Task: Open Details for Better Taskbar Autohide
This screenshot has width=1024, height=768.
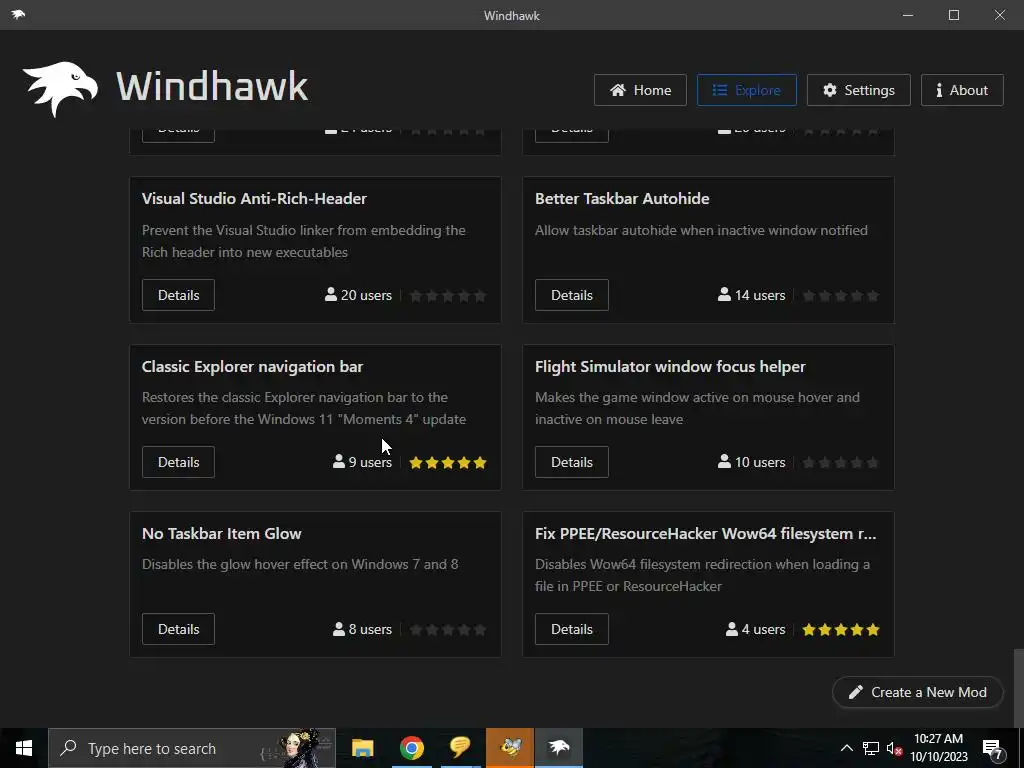Action: [571, 295]
